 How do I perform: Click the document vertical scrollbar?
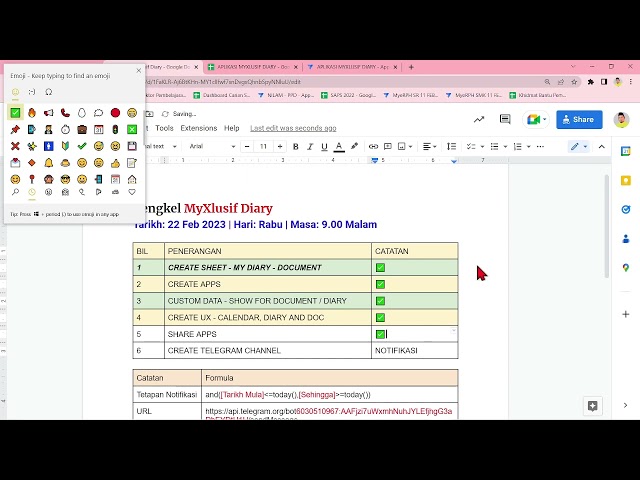pyautogui.click(x=607, y=227)
